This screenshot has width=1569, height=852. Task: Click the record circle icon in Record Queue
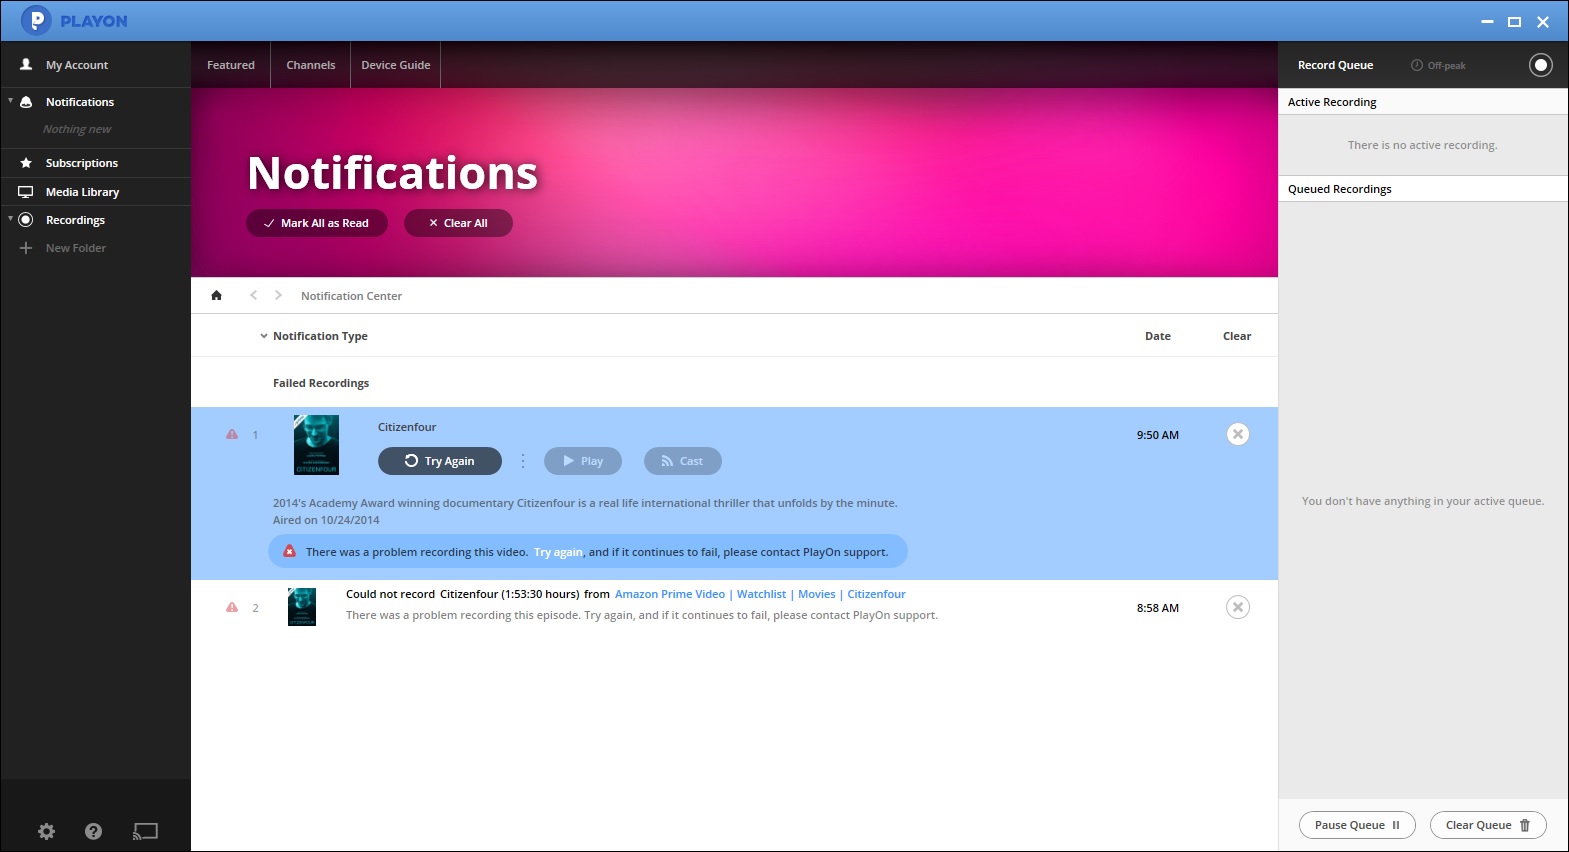tap(1541, 65)
